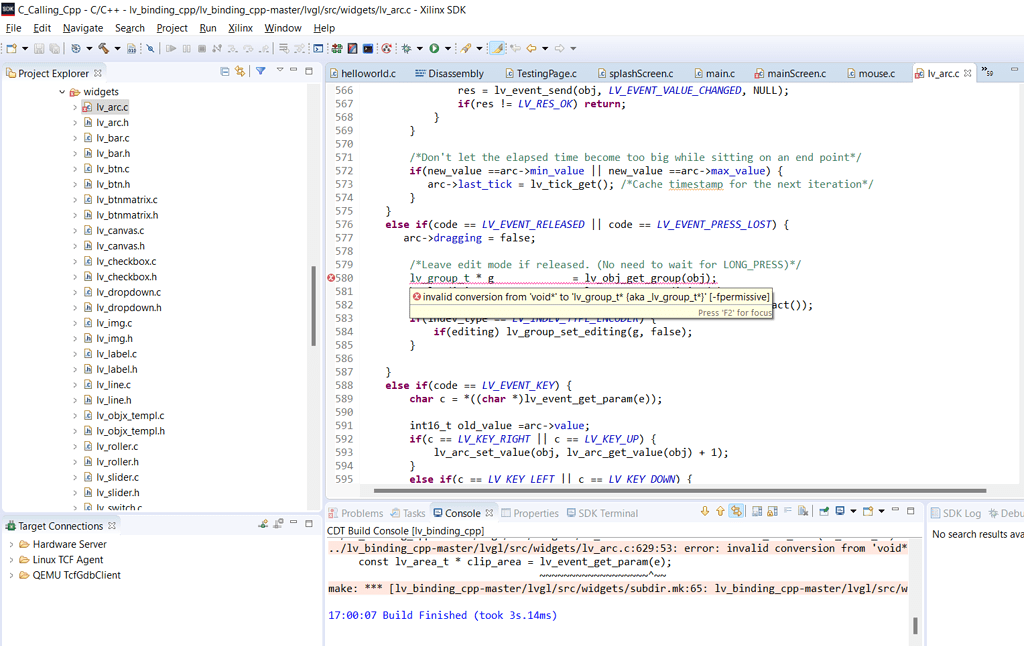Open the SDK Log tab
Image resolution: width=1024 pixels, height=646 pixels.
[x=956, y=513]
